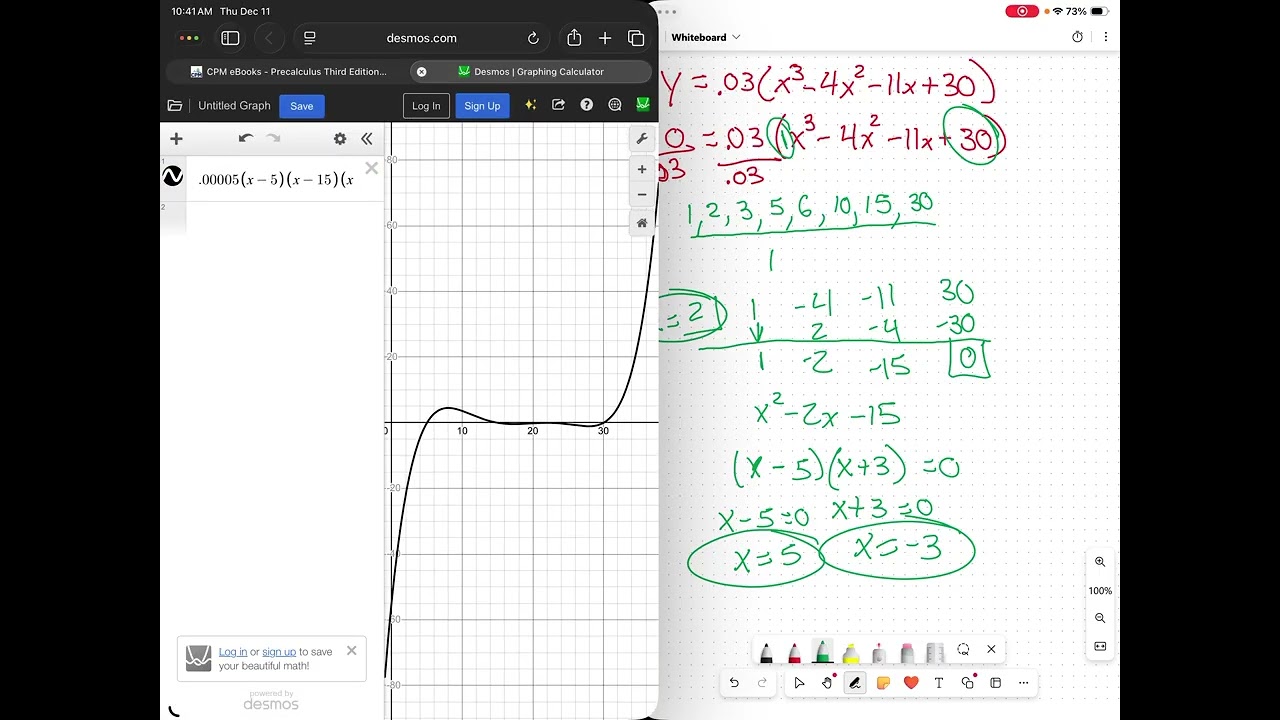Viewport: 1280px width, 720px height.
Task: Follow the Log in link in save prompt
Action: pos(233,652)
